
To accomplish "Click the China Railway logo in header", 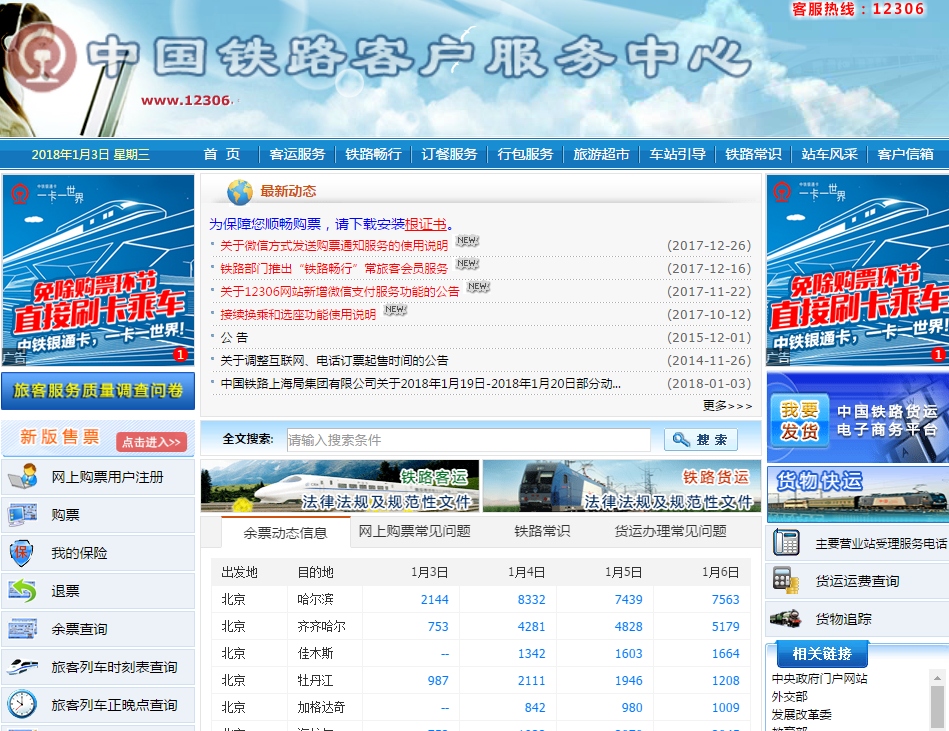I will click(41, 58).
